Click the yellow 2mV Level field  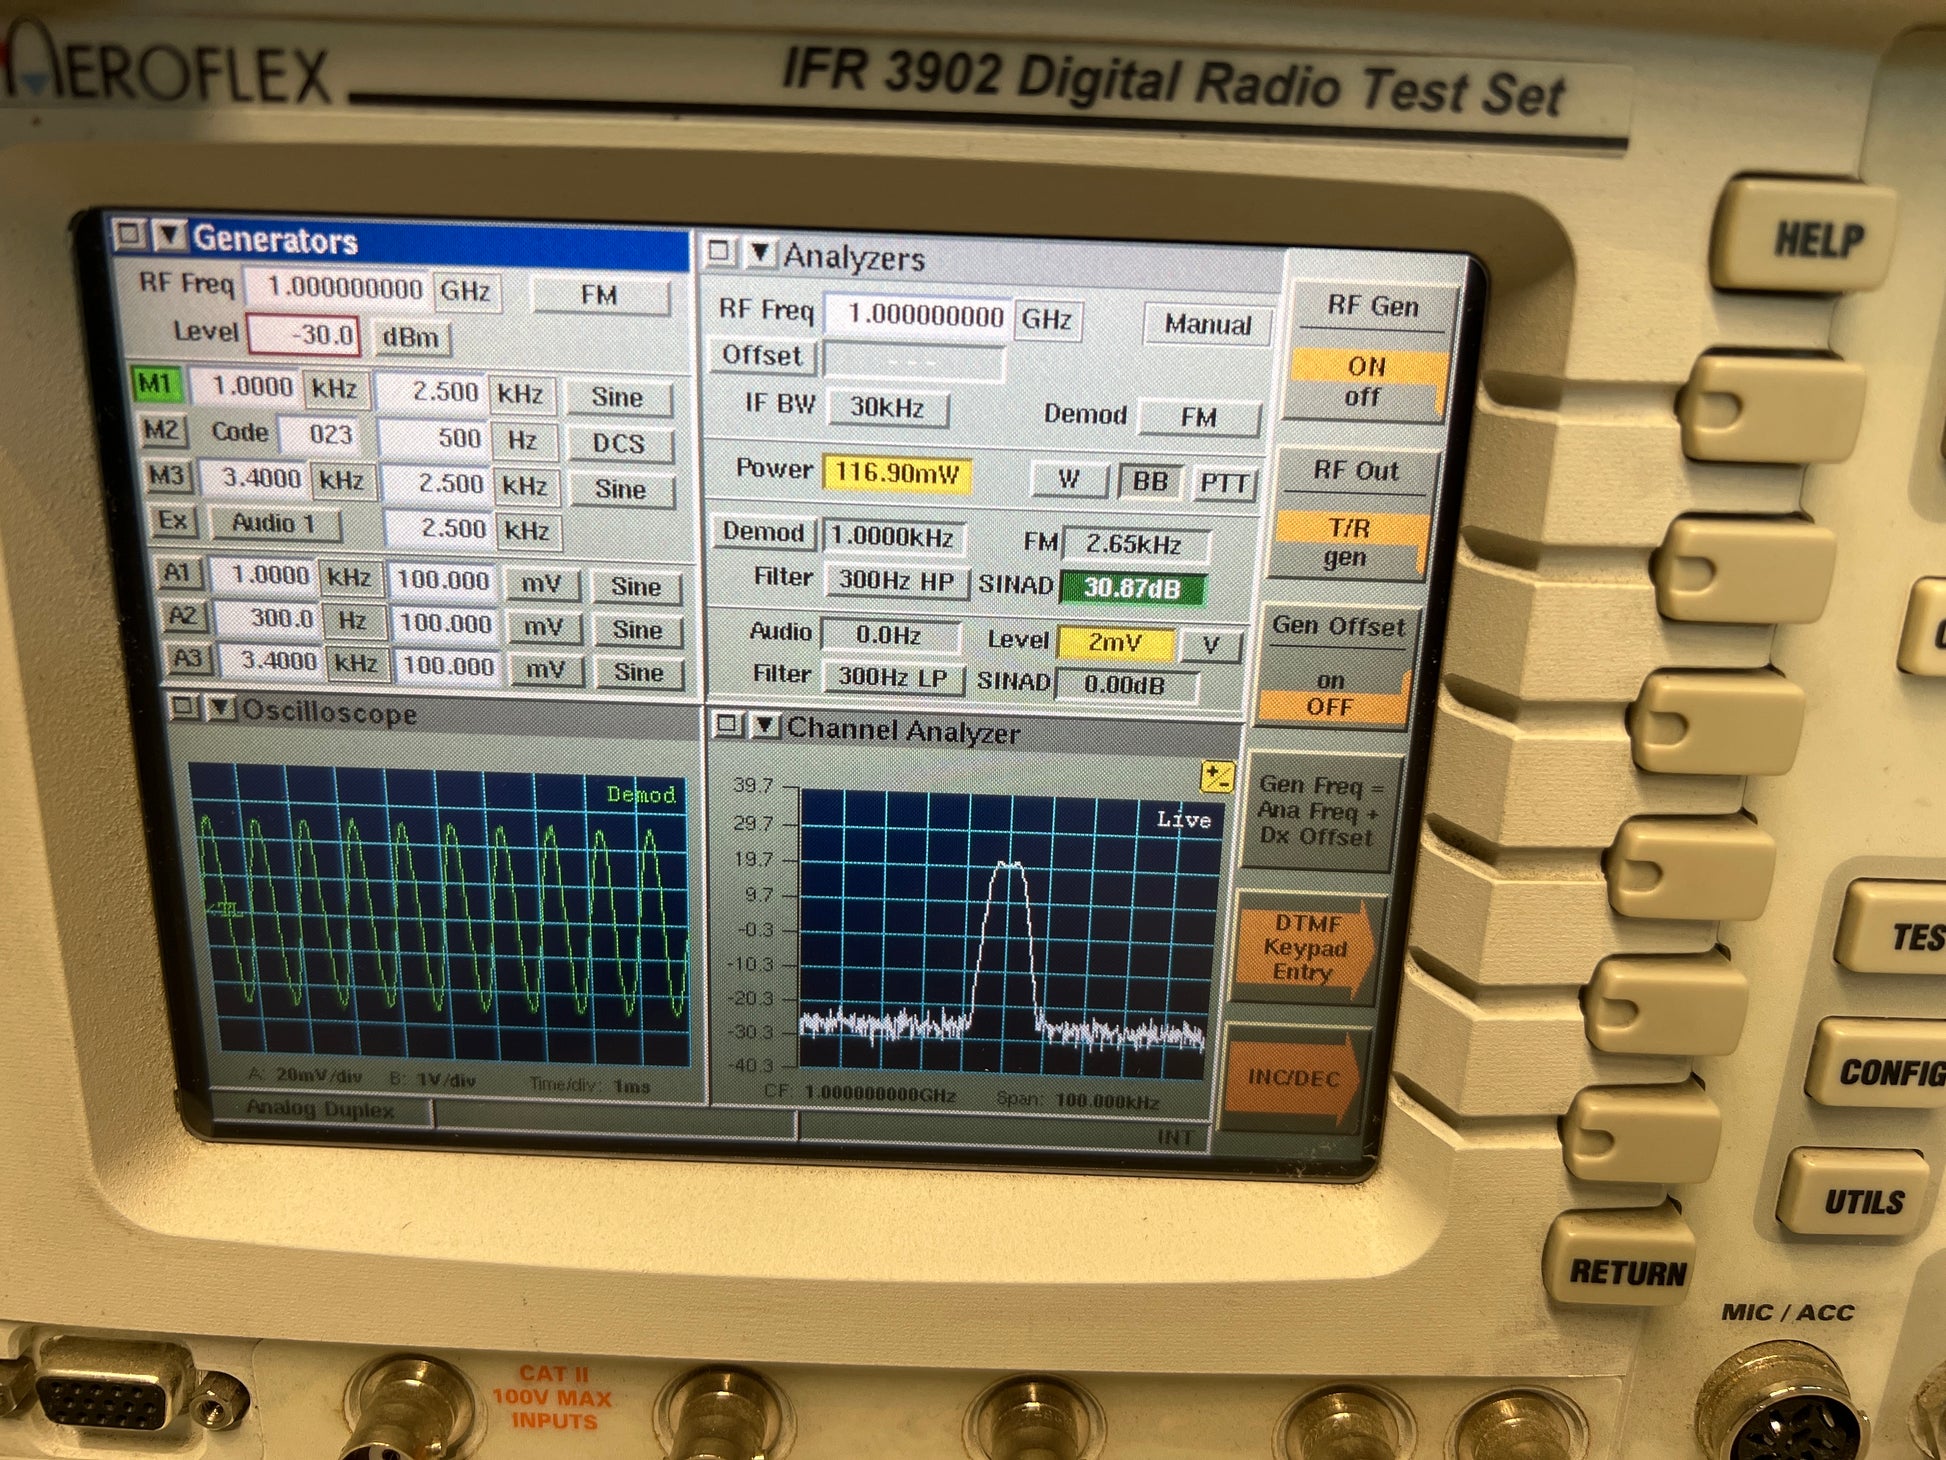click(1114, 643)
